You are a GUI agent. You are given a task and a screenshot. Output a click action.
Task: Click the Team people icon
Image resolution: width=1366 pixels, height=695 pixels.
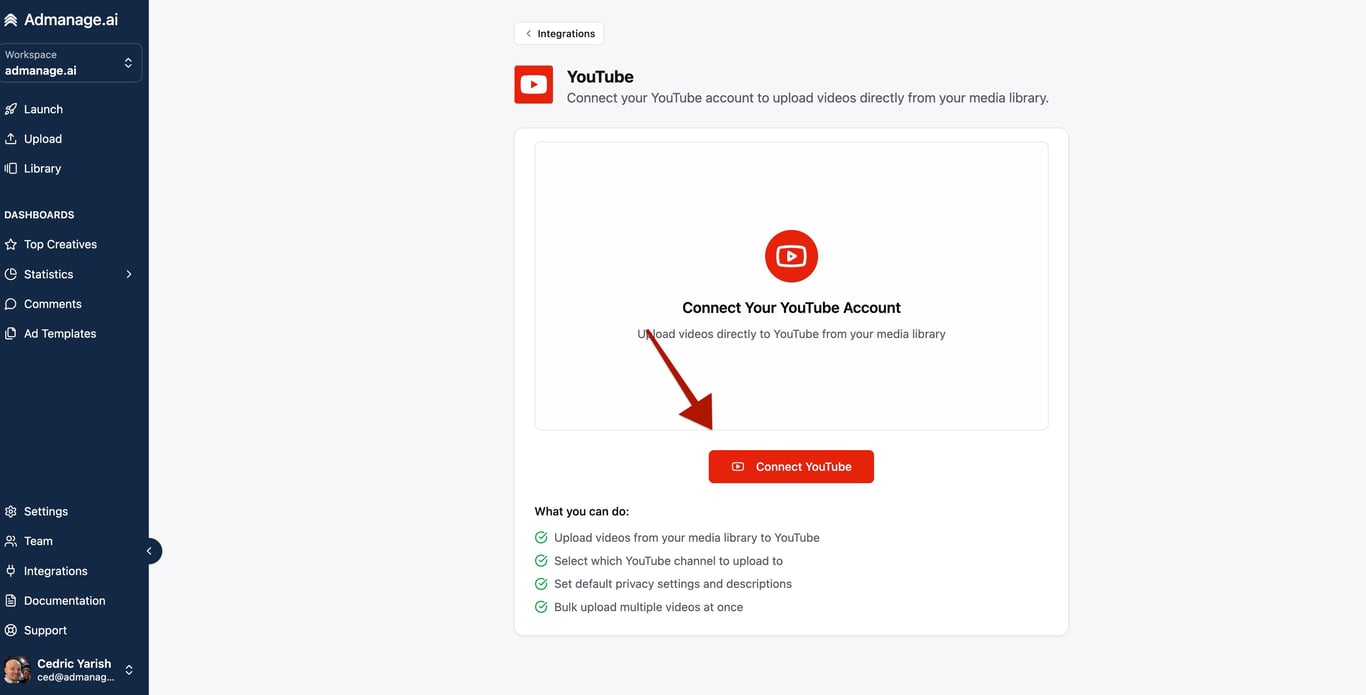tap(11, 541)
